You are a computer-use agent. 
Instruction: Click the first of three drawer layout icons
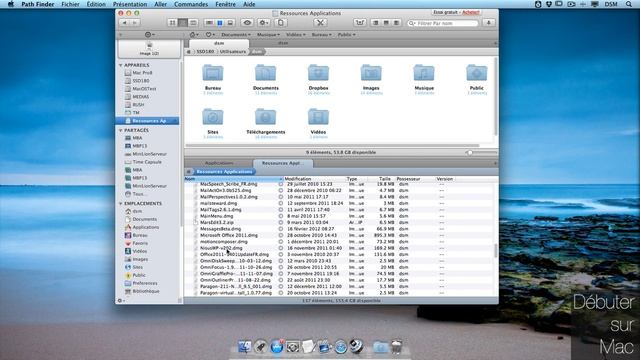point(376,23)
